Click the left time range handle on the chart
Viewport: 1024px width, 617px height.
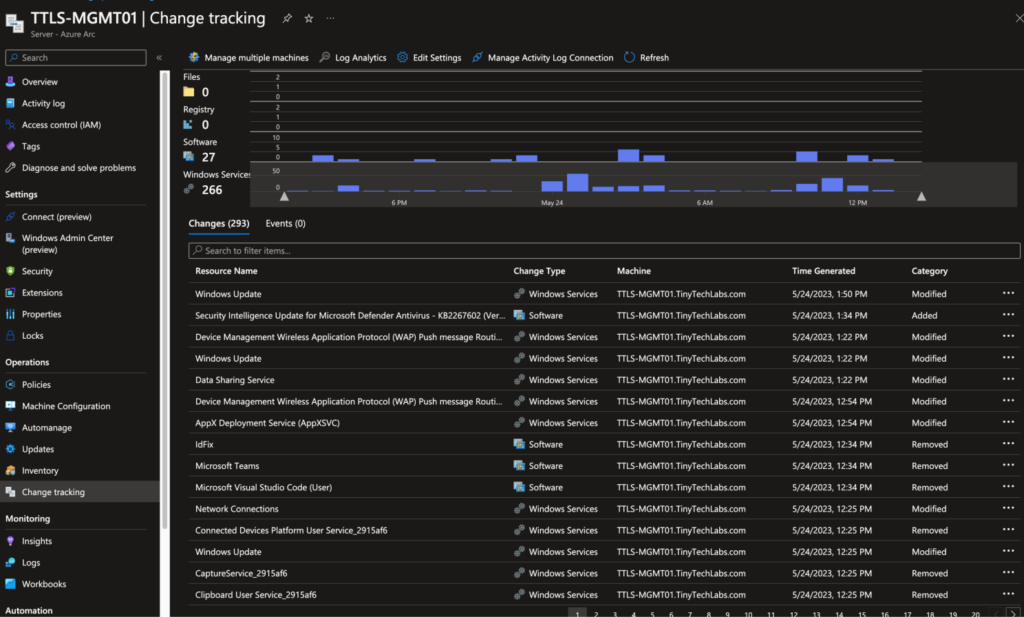[284, 196]
